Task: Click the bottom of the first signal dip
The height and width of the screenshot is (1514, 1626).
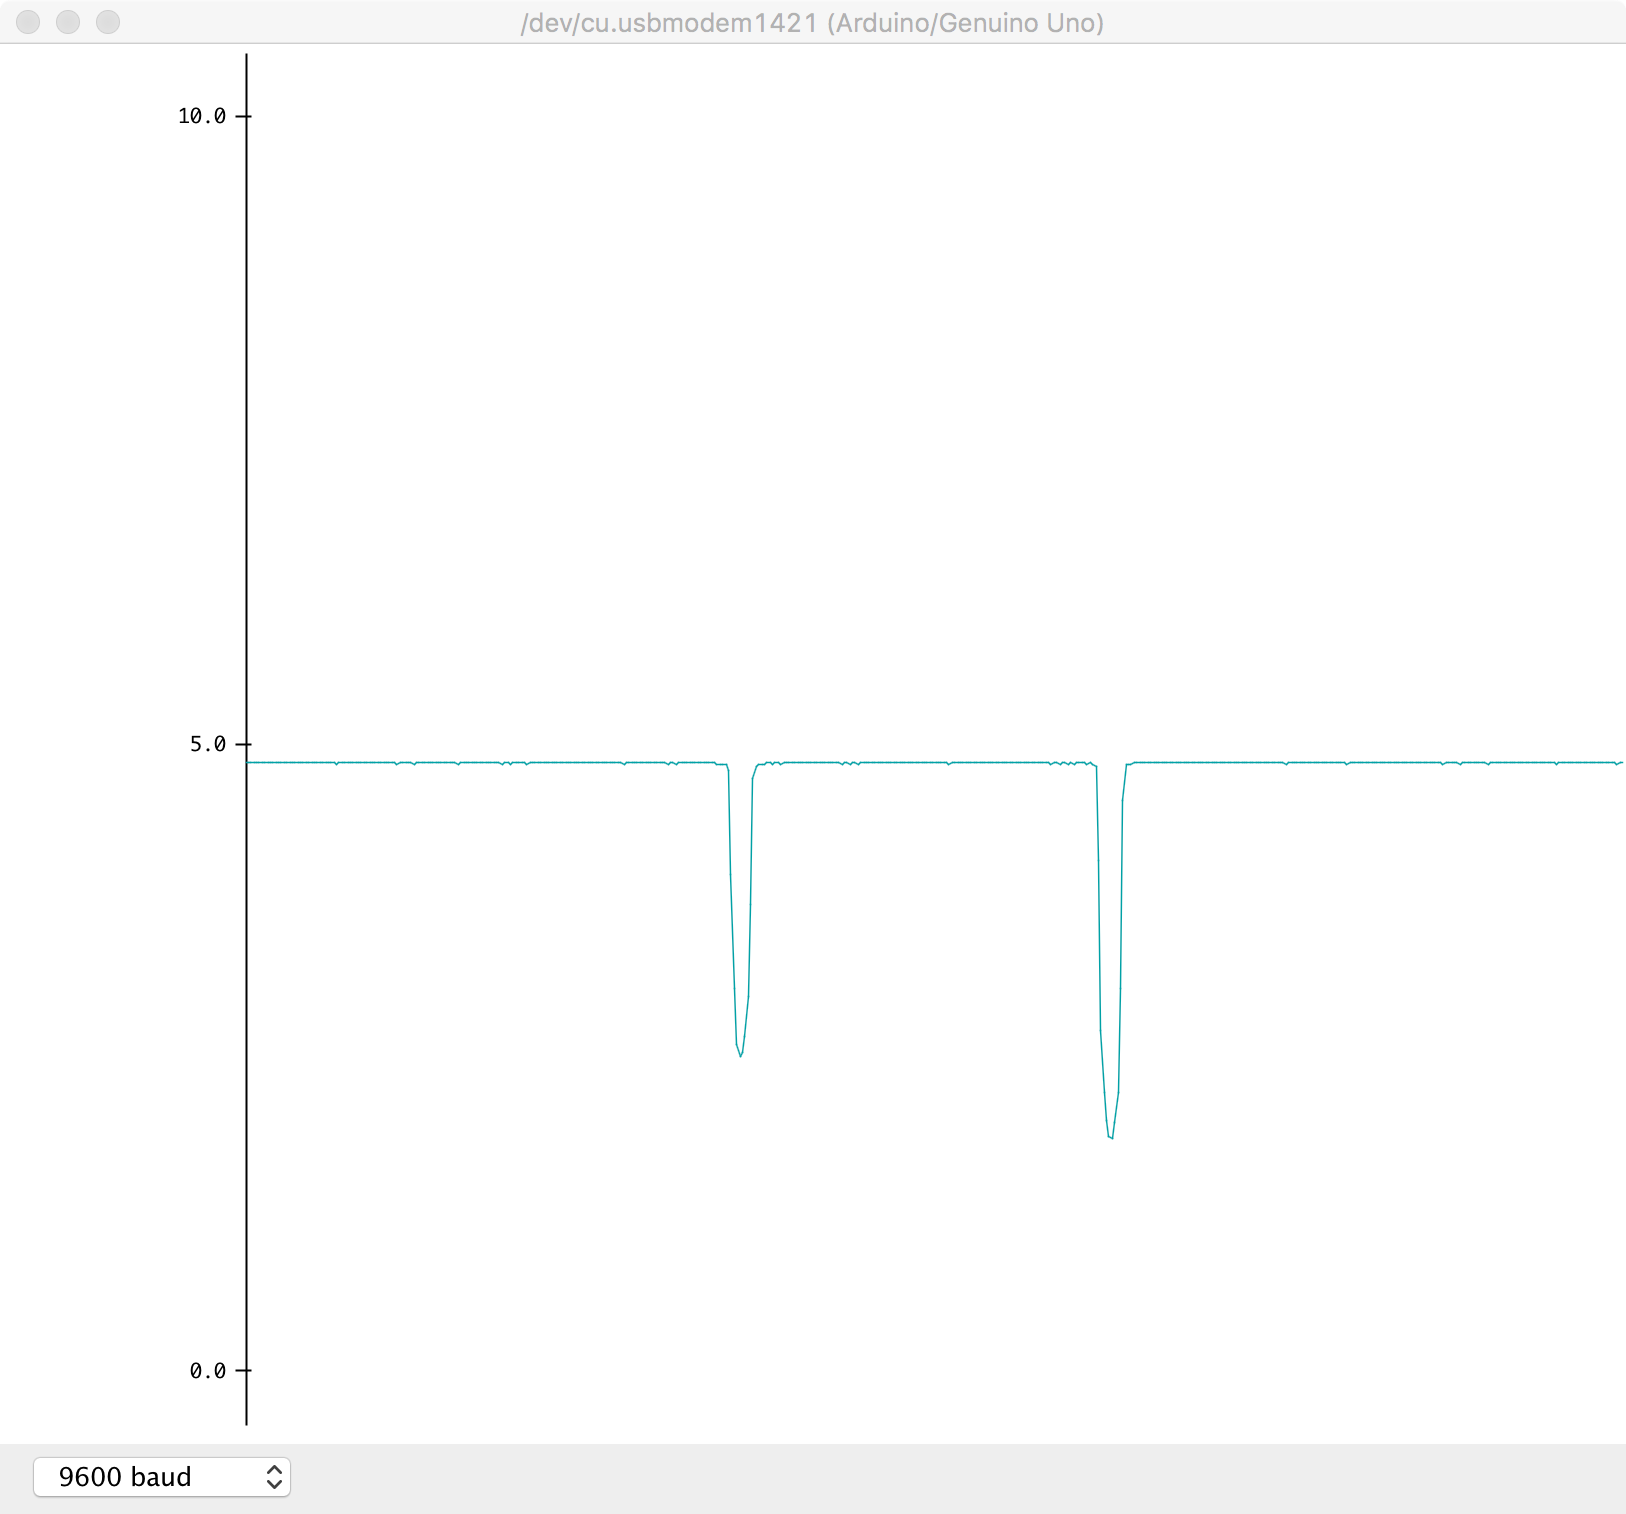Action: pyautogui.click(x=740, y=1055)
